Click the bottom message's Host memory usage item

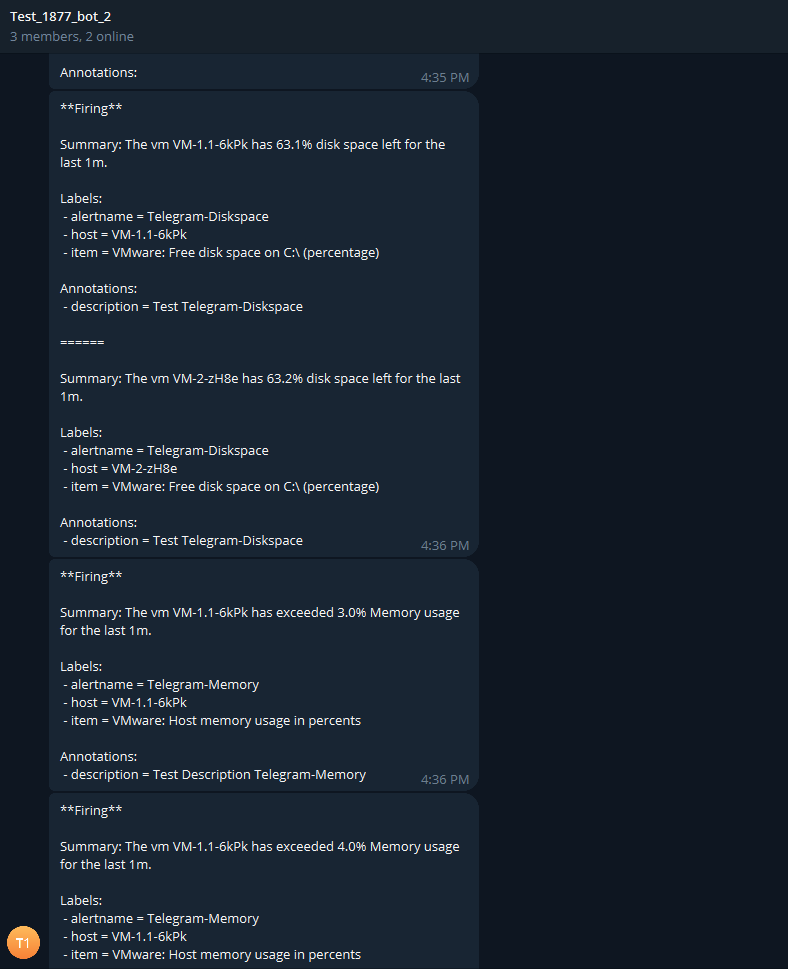(215, 954)
